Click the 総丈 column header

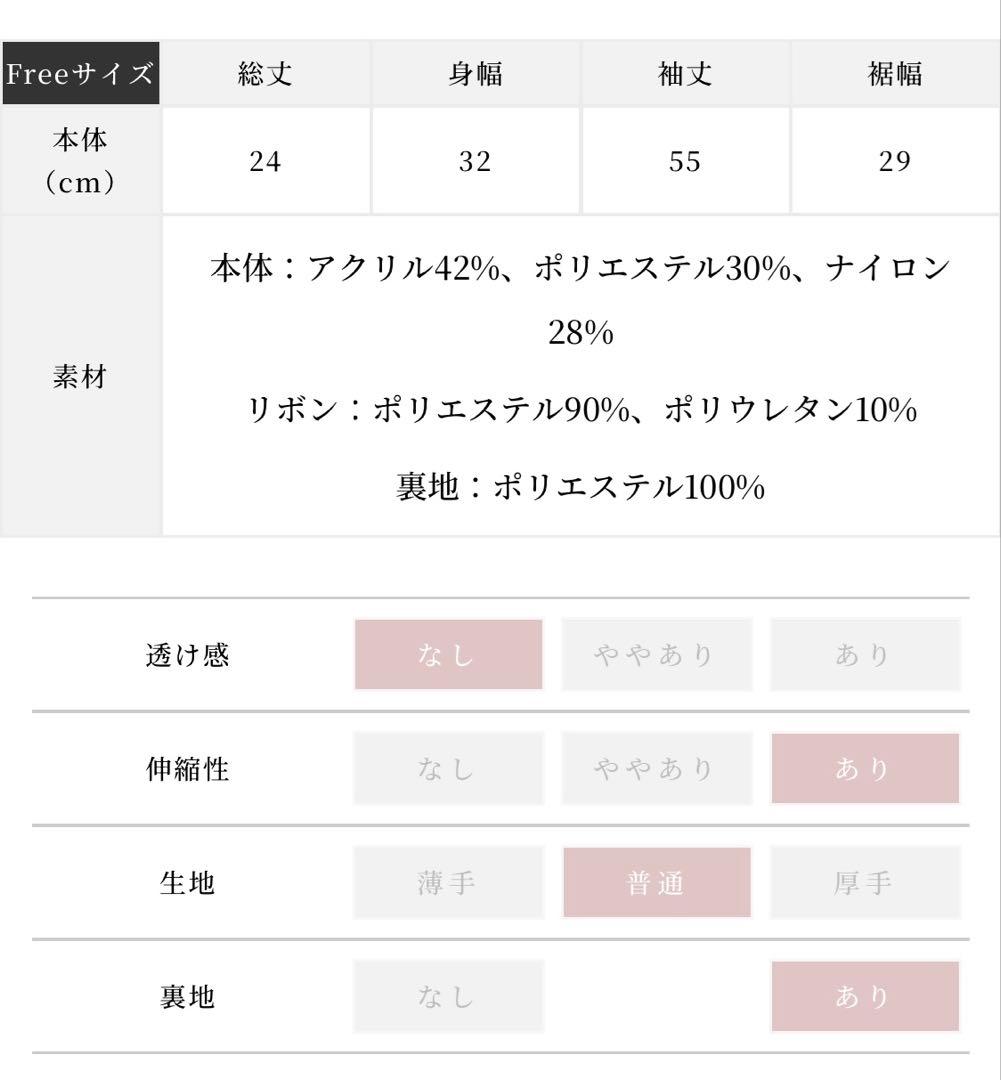(x=266, y=74)
